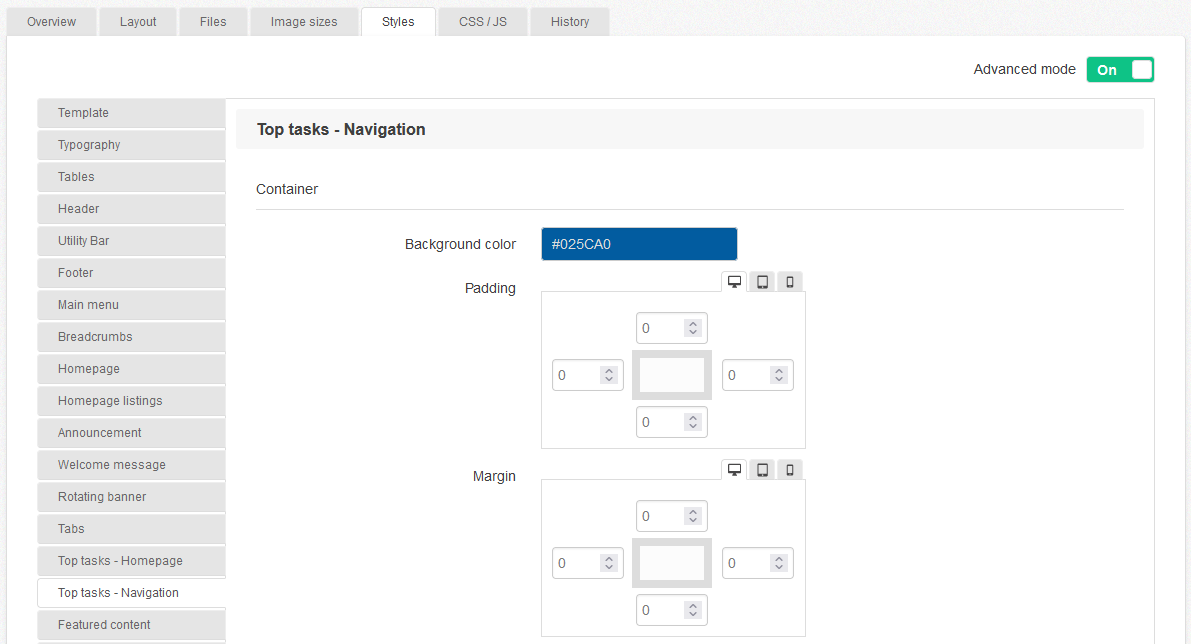Image resolution: width=1191 pixels, height=644 pixels.
Task: Increase top padding with stepper up arrow
Action: pyautogui.click(x=695, y=322)
